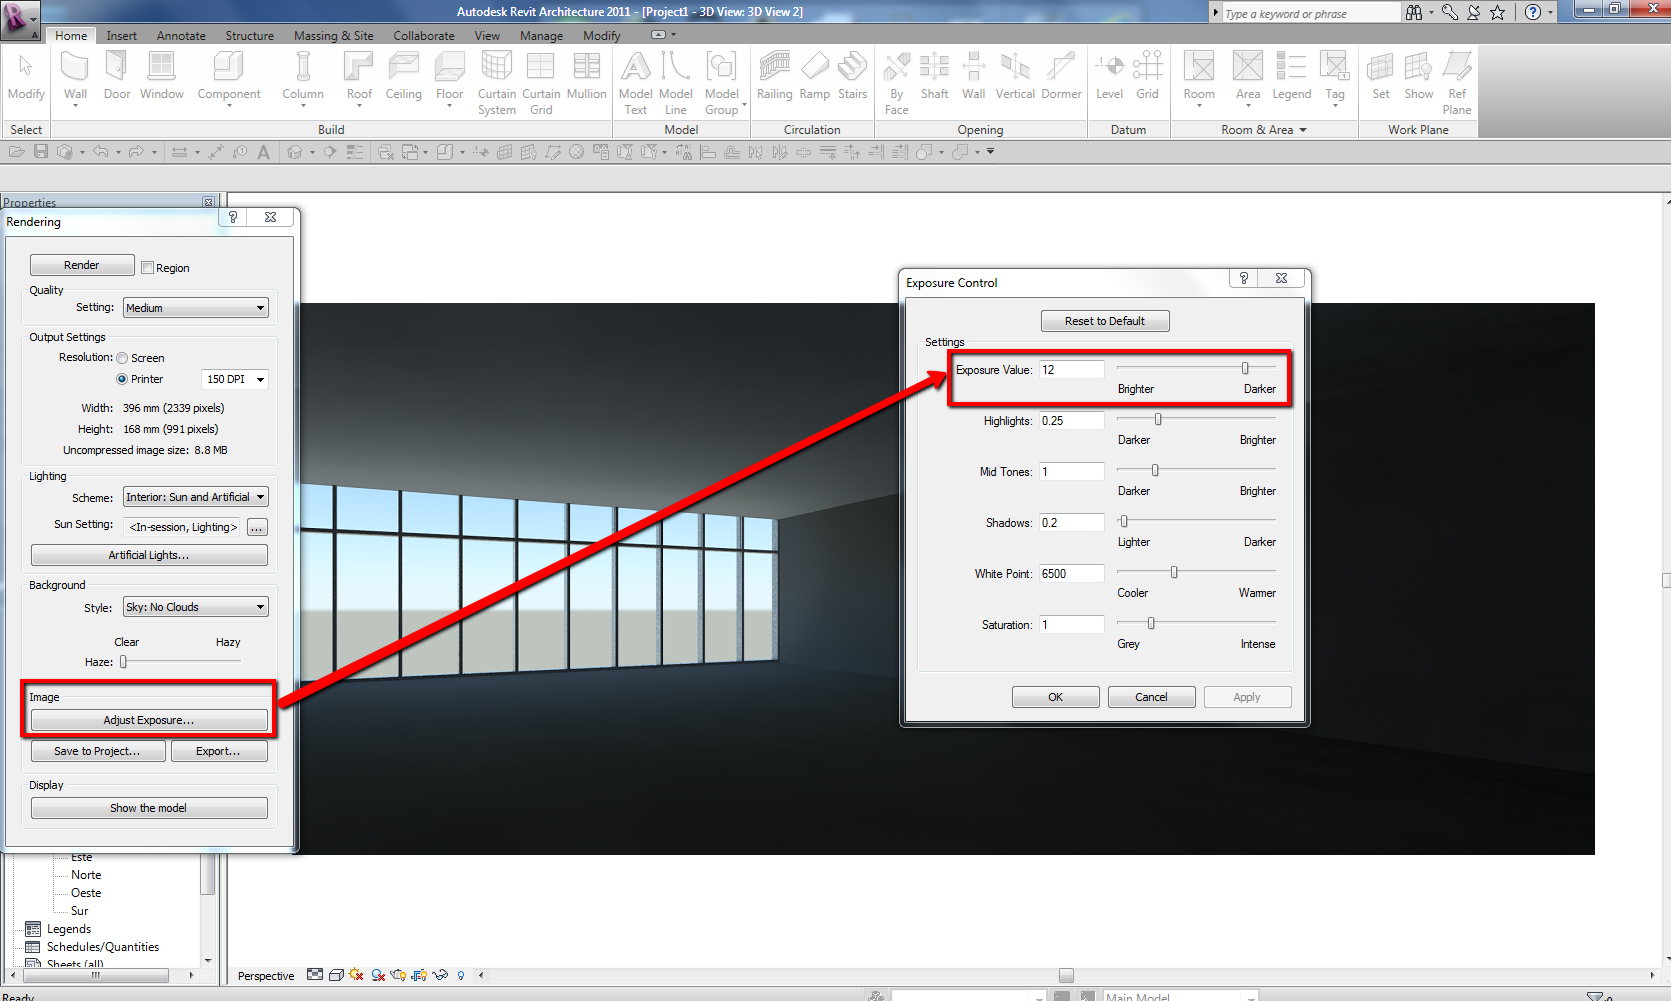Open Adjust Exposure dialog
This screenshot has height=1001, width=1671.
tap(149, 720)
